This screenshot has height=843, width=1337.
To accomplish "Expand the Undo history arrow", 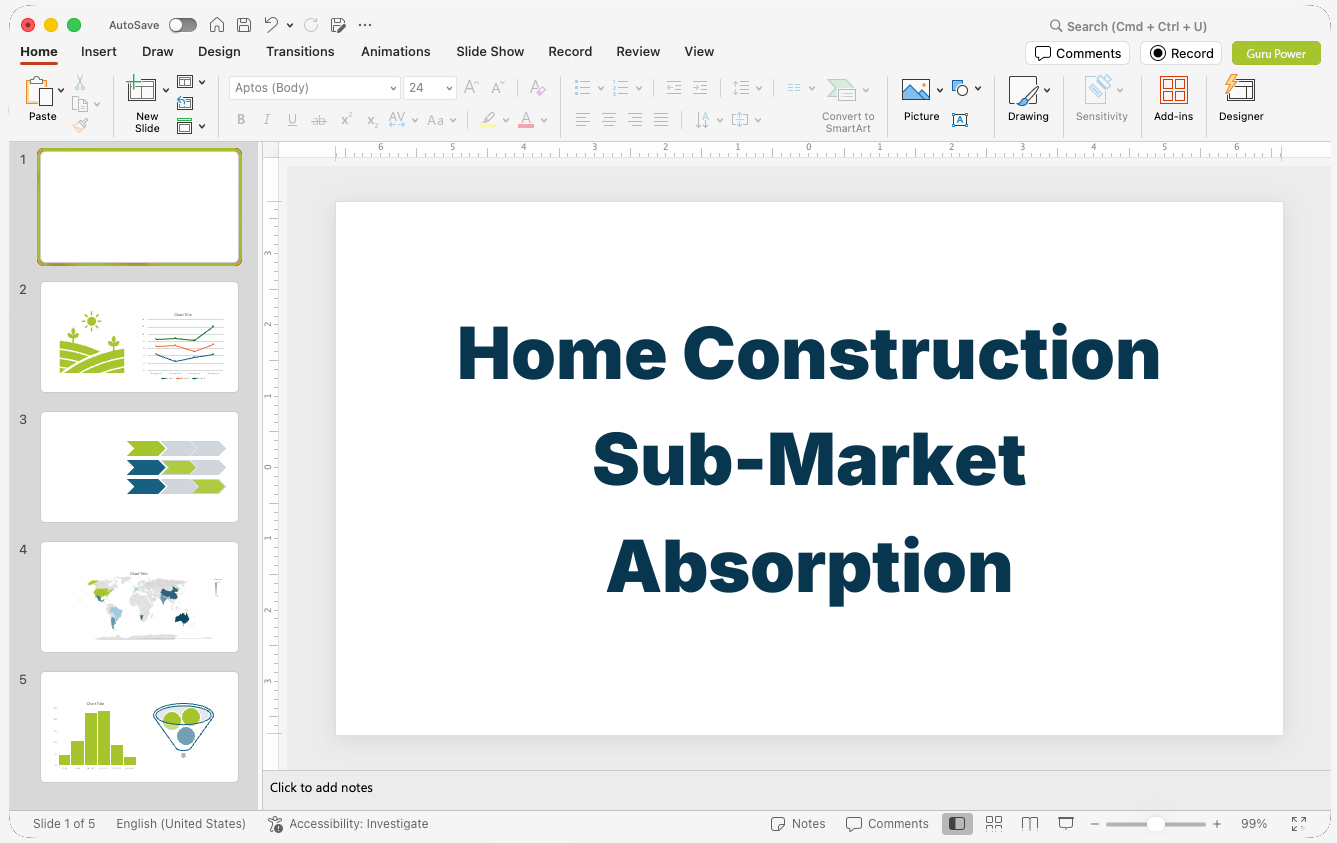I will 290,25.
